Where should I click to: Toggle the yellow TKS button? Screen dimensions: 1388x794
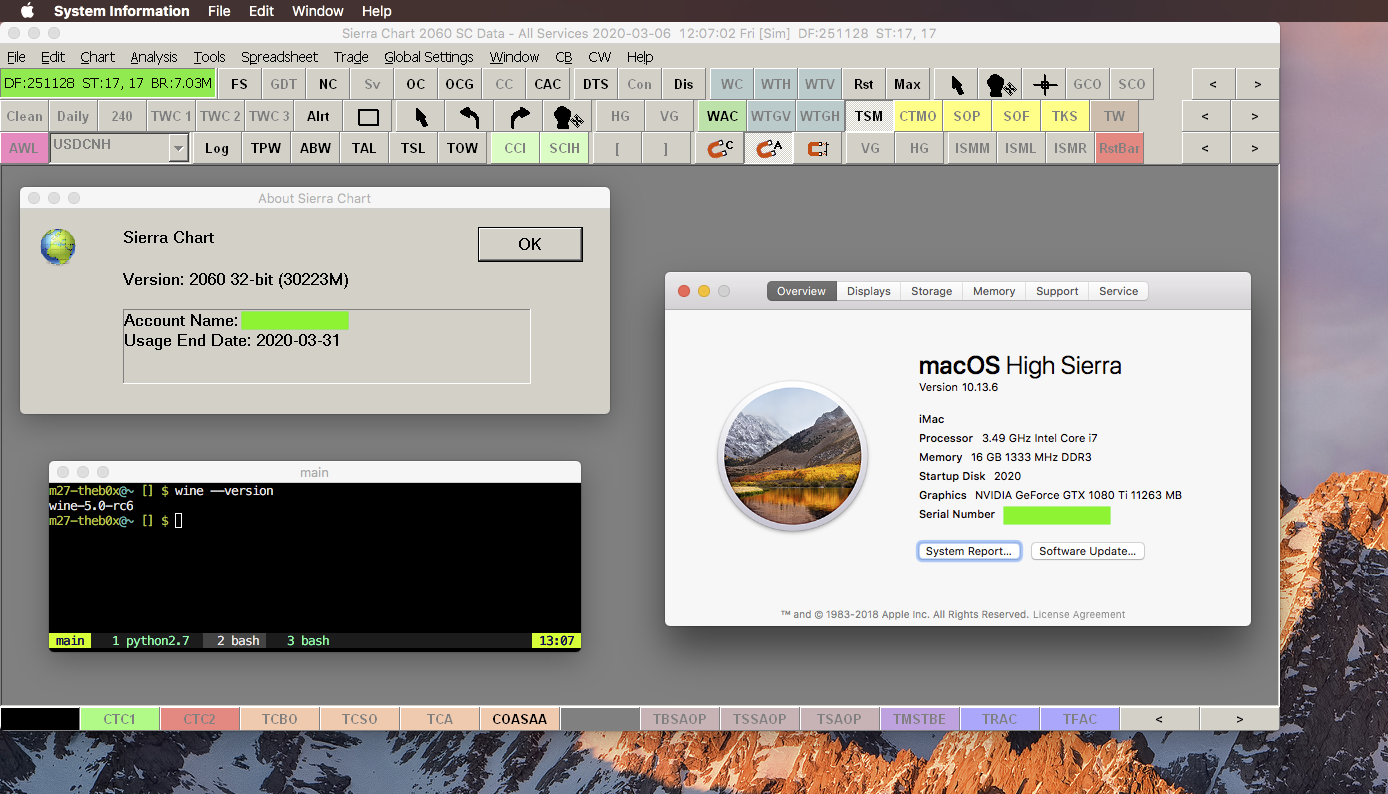[x=1065, y=117]
